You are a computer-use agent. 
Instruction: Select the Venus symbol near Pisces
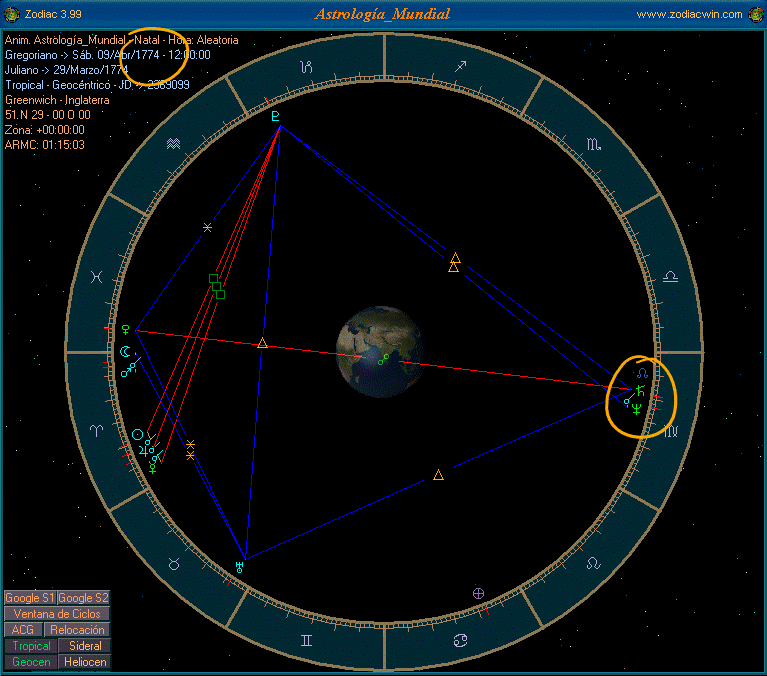click(x=126, y=328)
